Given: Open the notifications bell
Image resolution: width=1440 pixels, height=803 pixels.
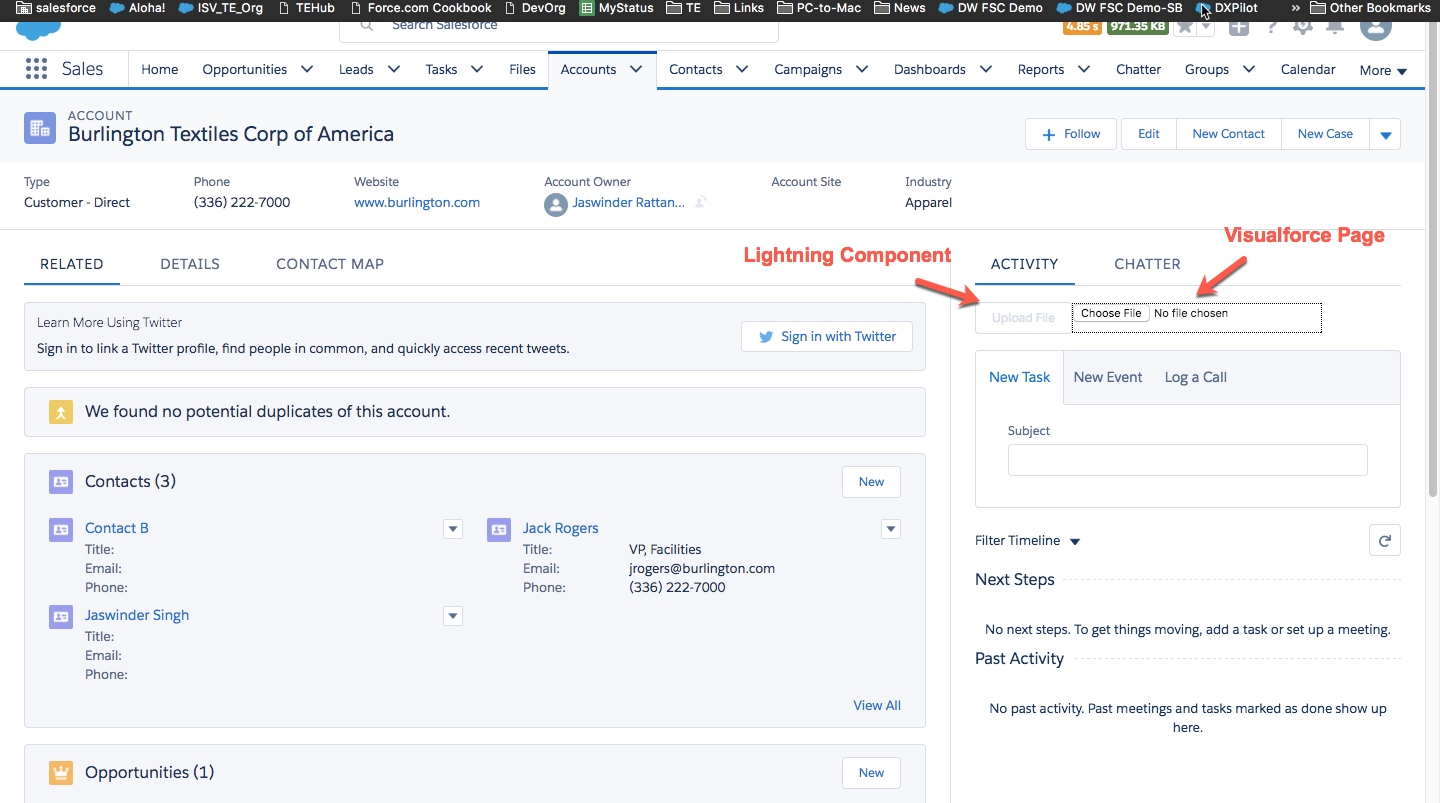Looking at the screenshot, I should [1334, 26].
